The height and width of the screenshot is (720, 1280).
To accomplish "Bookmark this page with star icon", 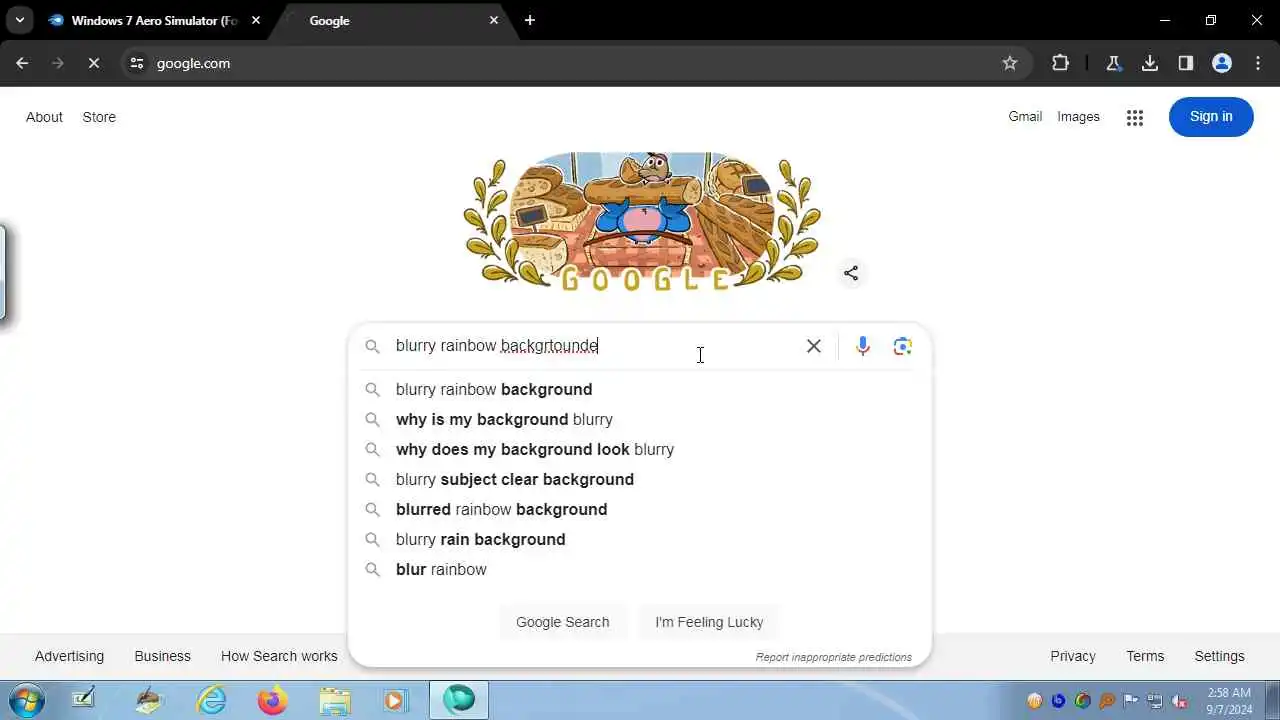I will 1010,63.
